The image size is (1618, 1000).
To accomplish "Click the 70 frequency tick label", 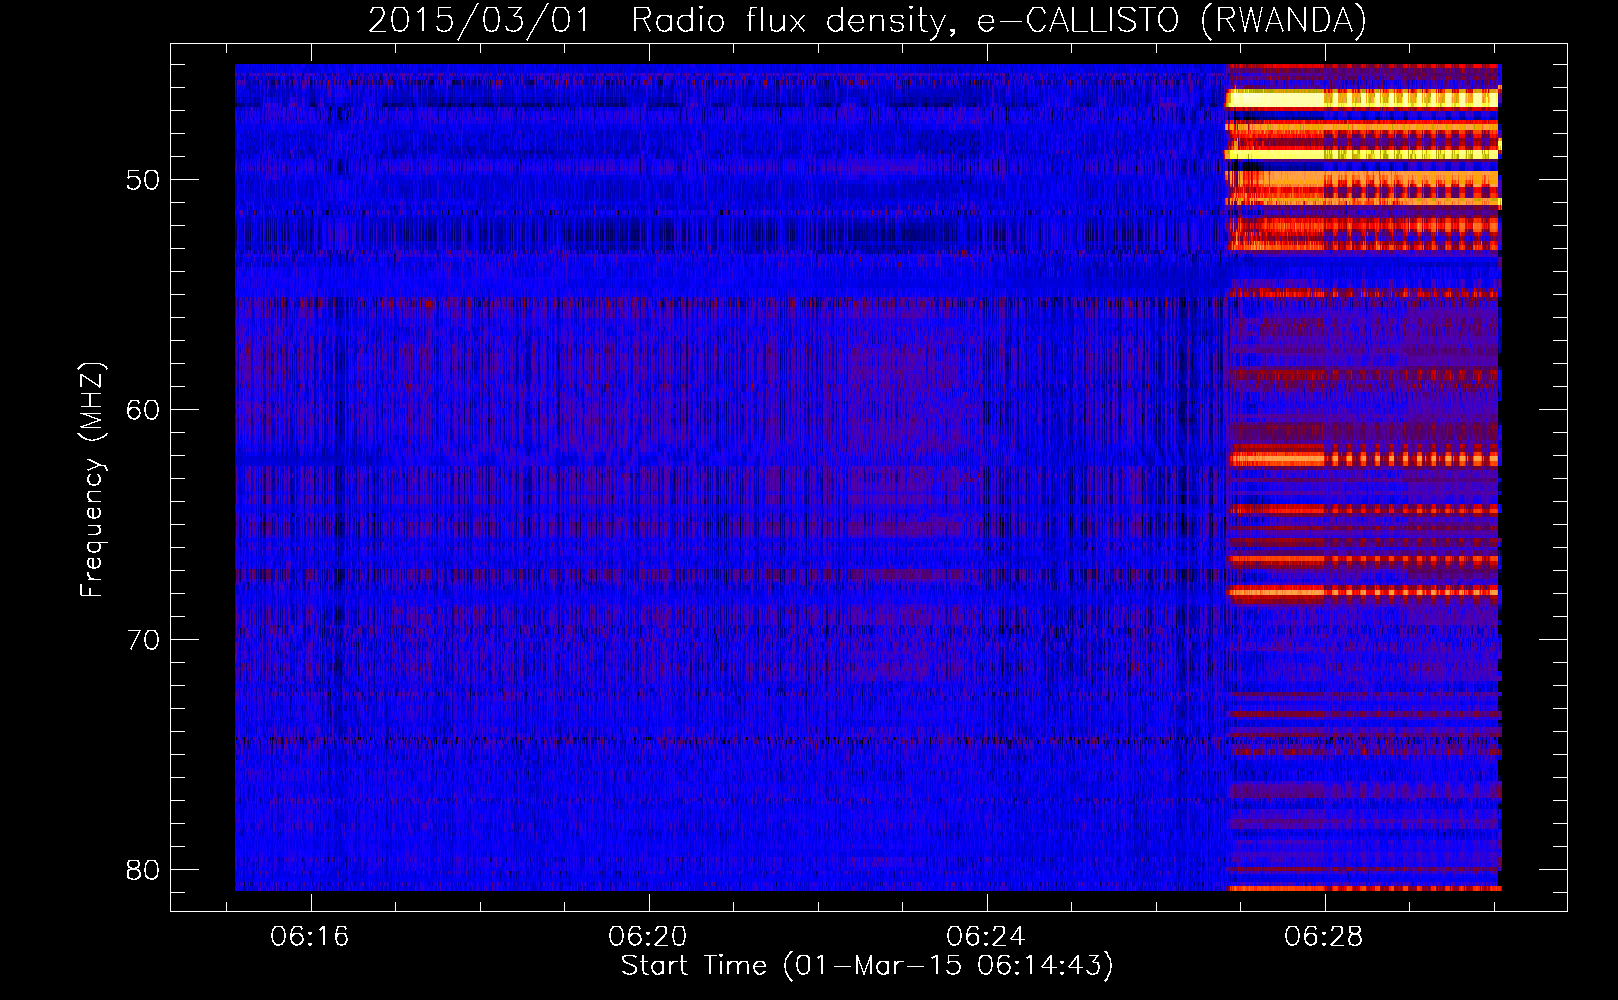I will tap(145, 640).
